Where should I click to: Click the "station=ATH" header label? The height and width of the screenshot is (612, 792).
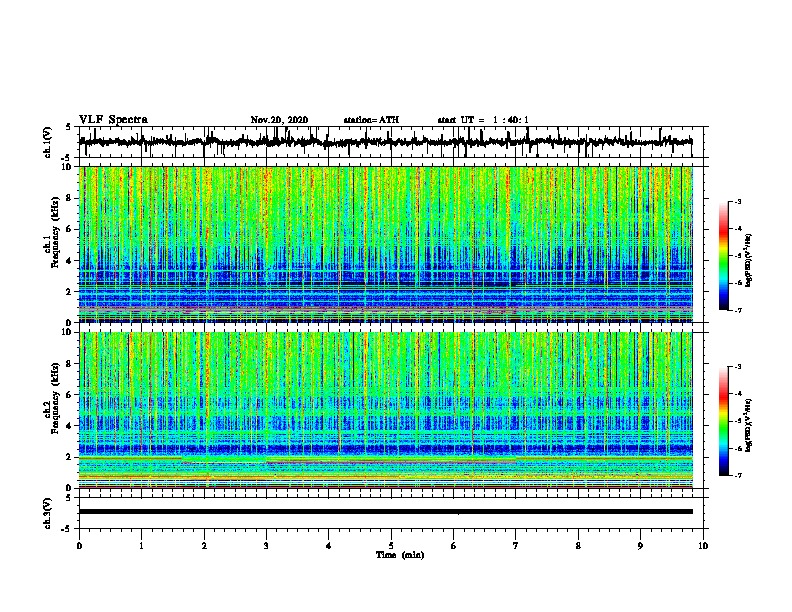371,120
